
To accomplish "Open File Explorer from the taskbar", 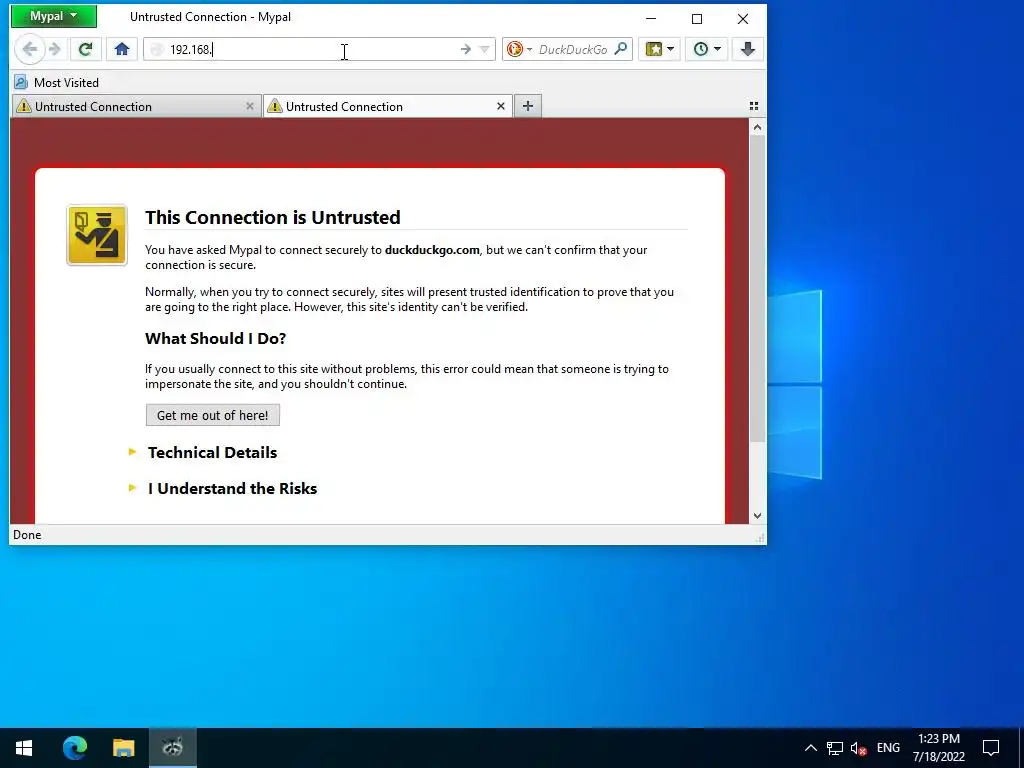I will pos(123,748).
